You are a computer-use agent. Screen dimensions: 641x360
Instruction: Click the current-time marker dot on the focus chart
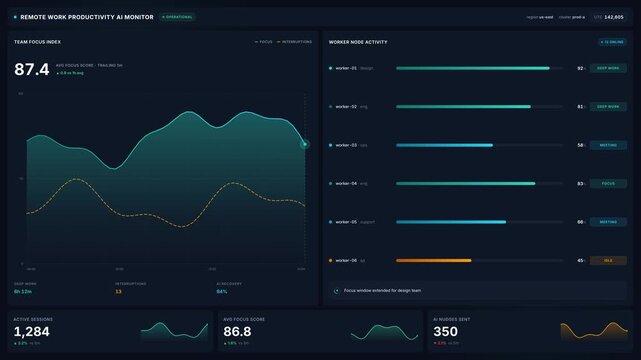[x=305, y=144]
